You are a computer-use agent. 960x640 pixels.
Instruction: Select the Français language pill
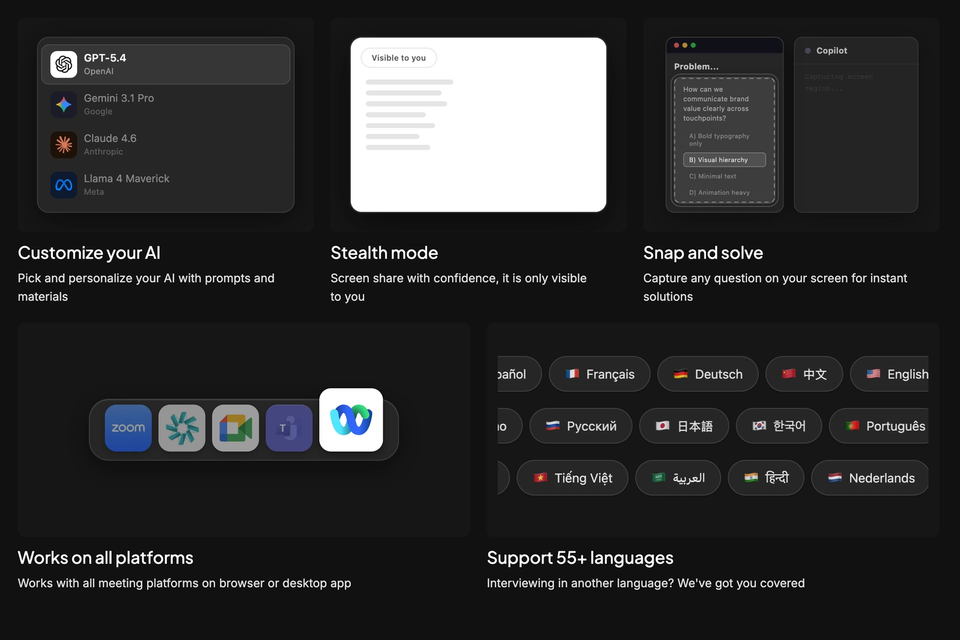point(599,374)
